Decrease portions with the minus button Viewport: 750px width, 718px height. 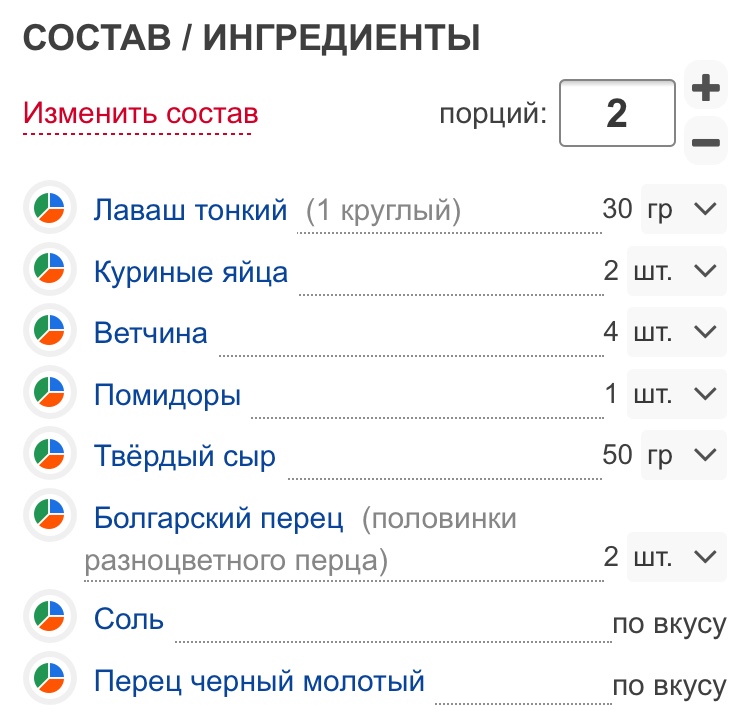pyautogui.click(x=706, y=142)
